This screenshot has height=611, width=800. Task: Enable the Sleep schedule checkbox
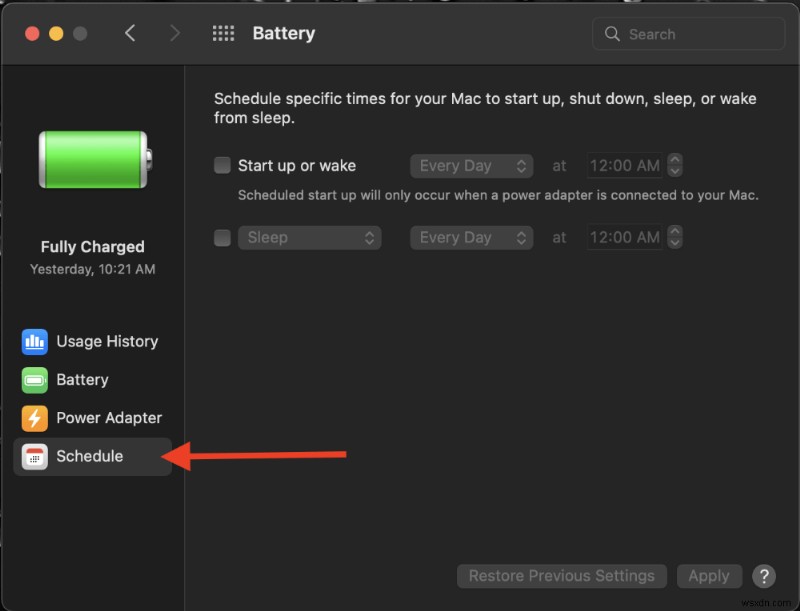222,237
